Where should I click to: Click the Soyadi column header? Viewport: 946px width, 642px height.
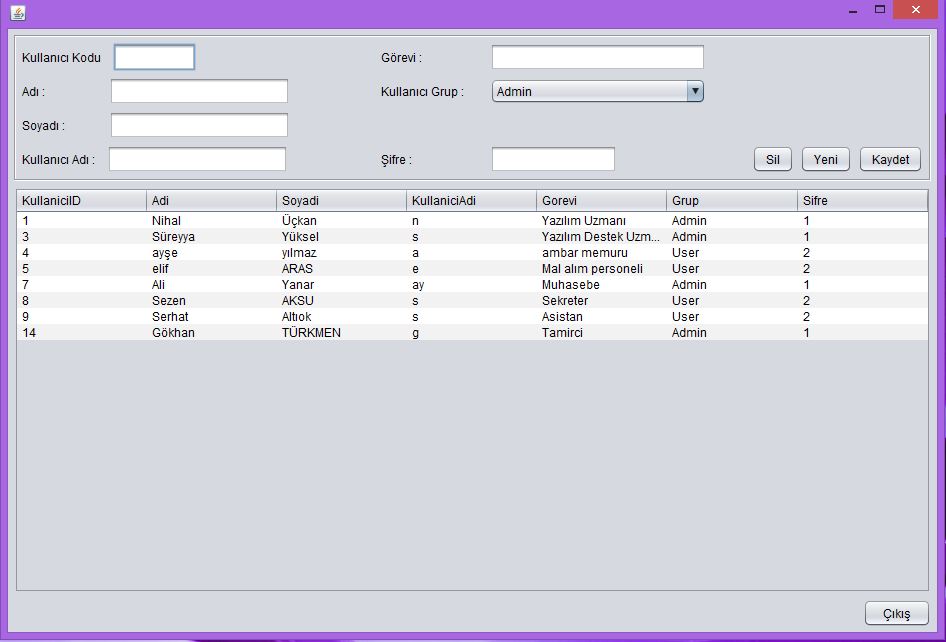341,201
